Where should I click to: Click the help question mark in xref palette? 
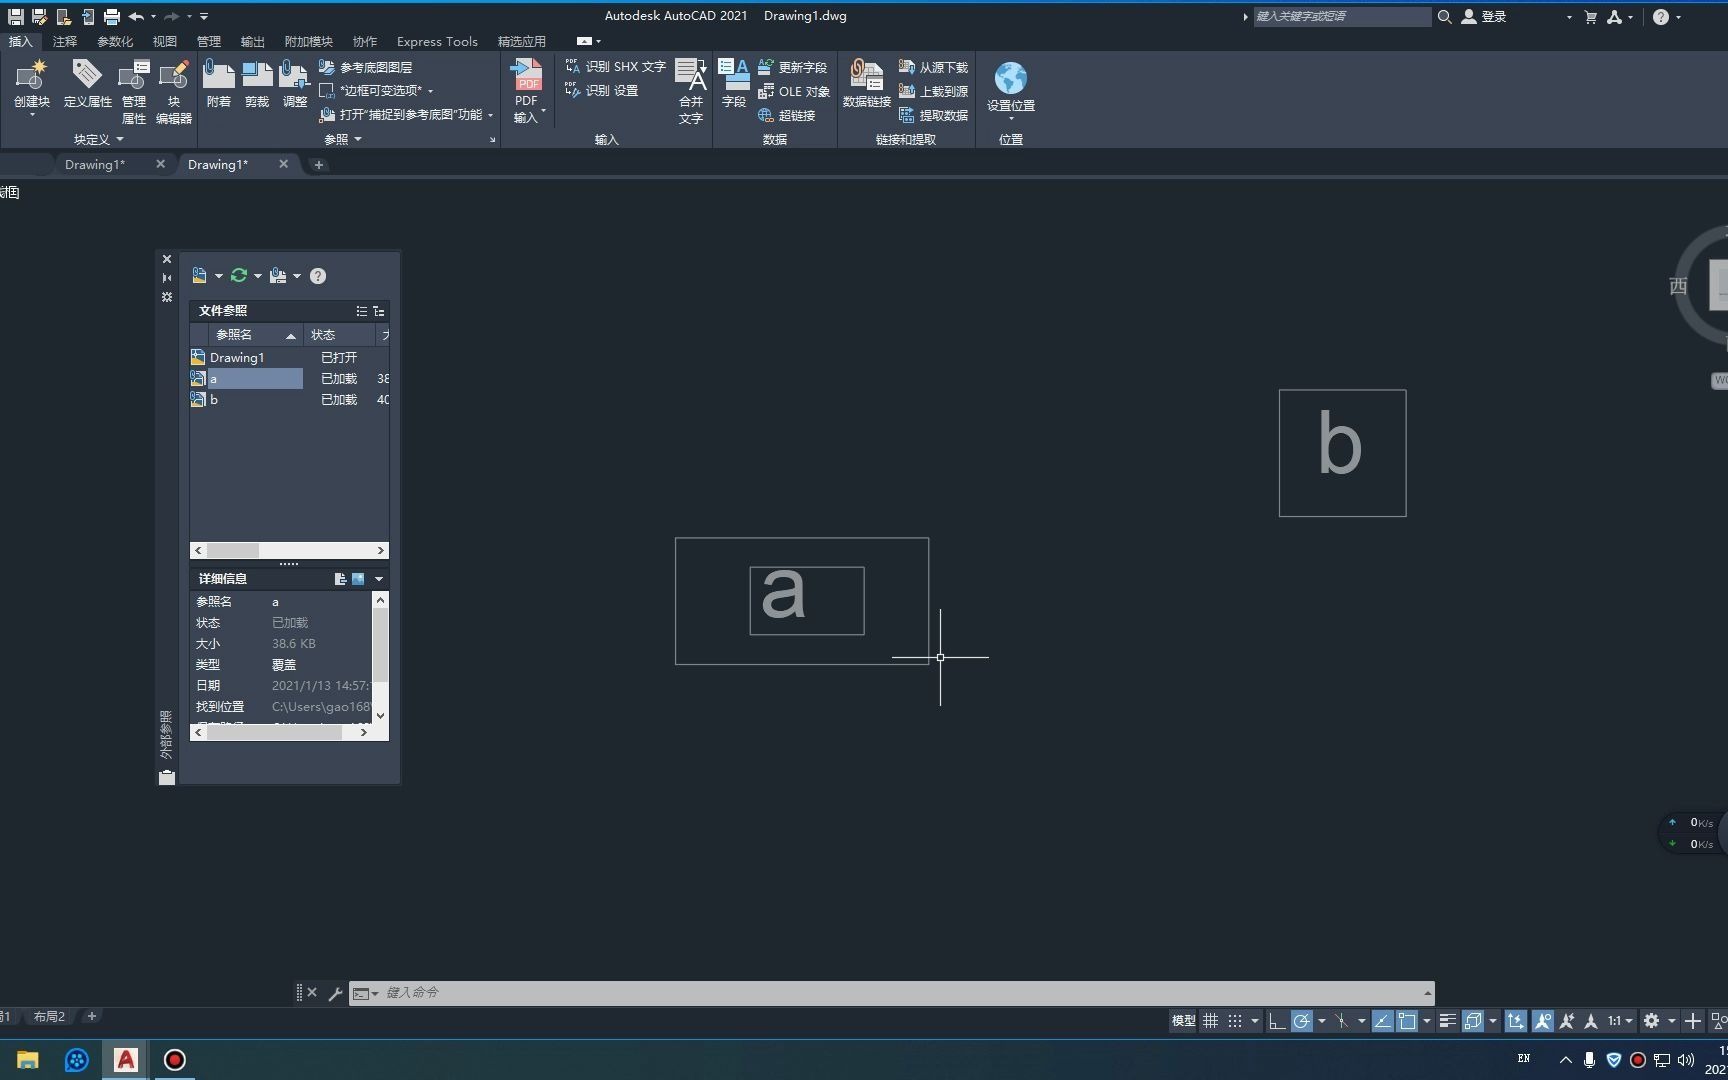[x=318, y=276]
